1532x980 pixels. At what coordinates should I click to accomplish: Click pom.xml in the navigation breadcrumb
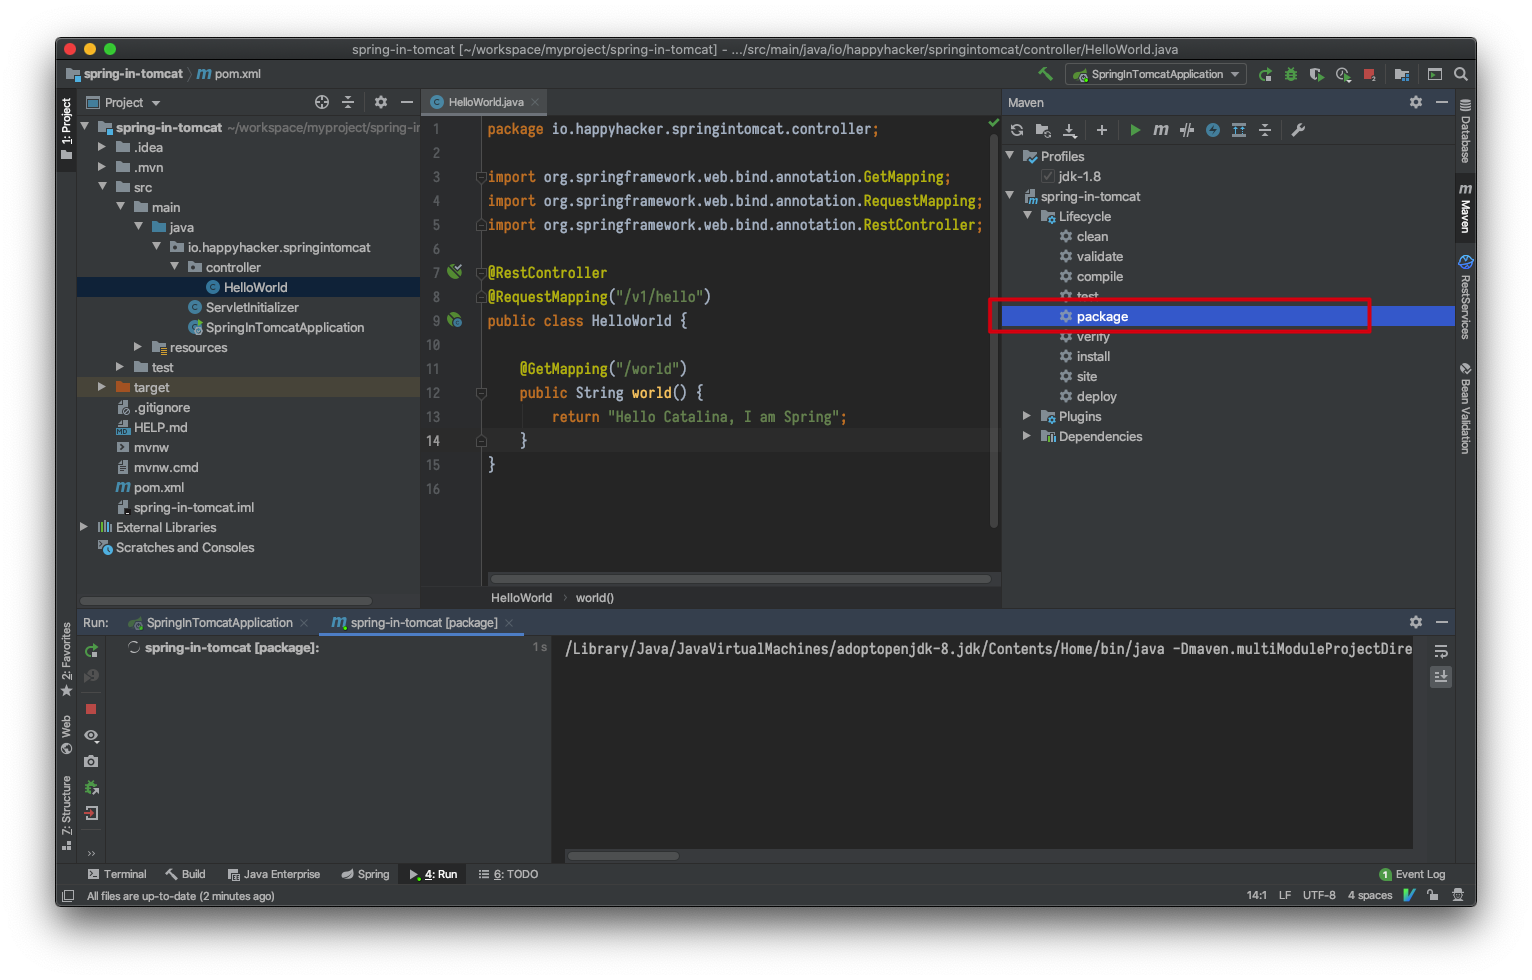(229, 74)
